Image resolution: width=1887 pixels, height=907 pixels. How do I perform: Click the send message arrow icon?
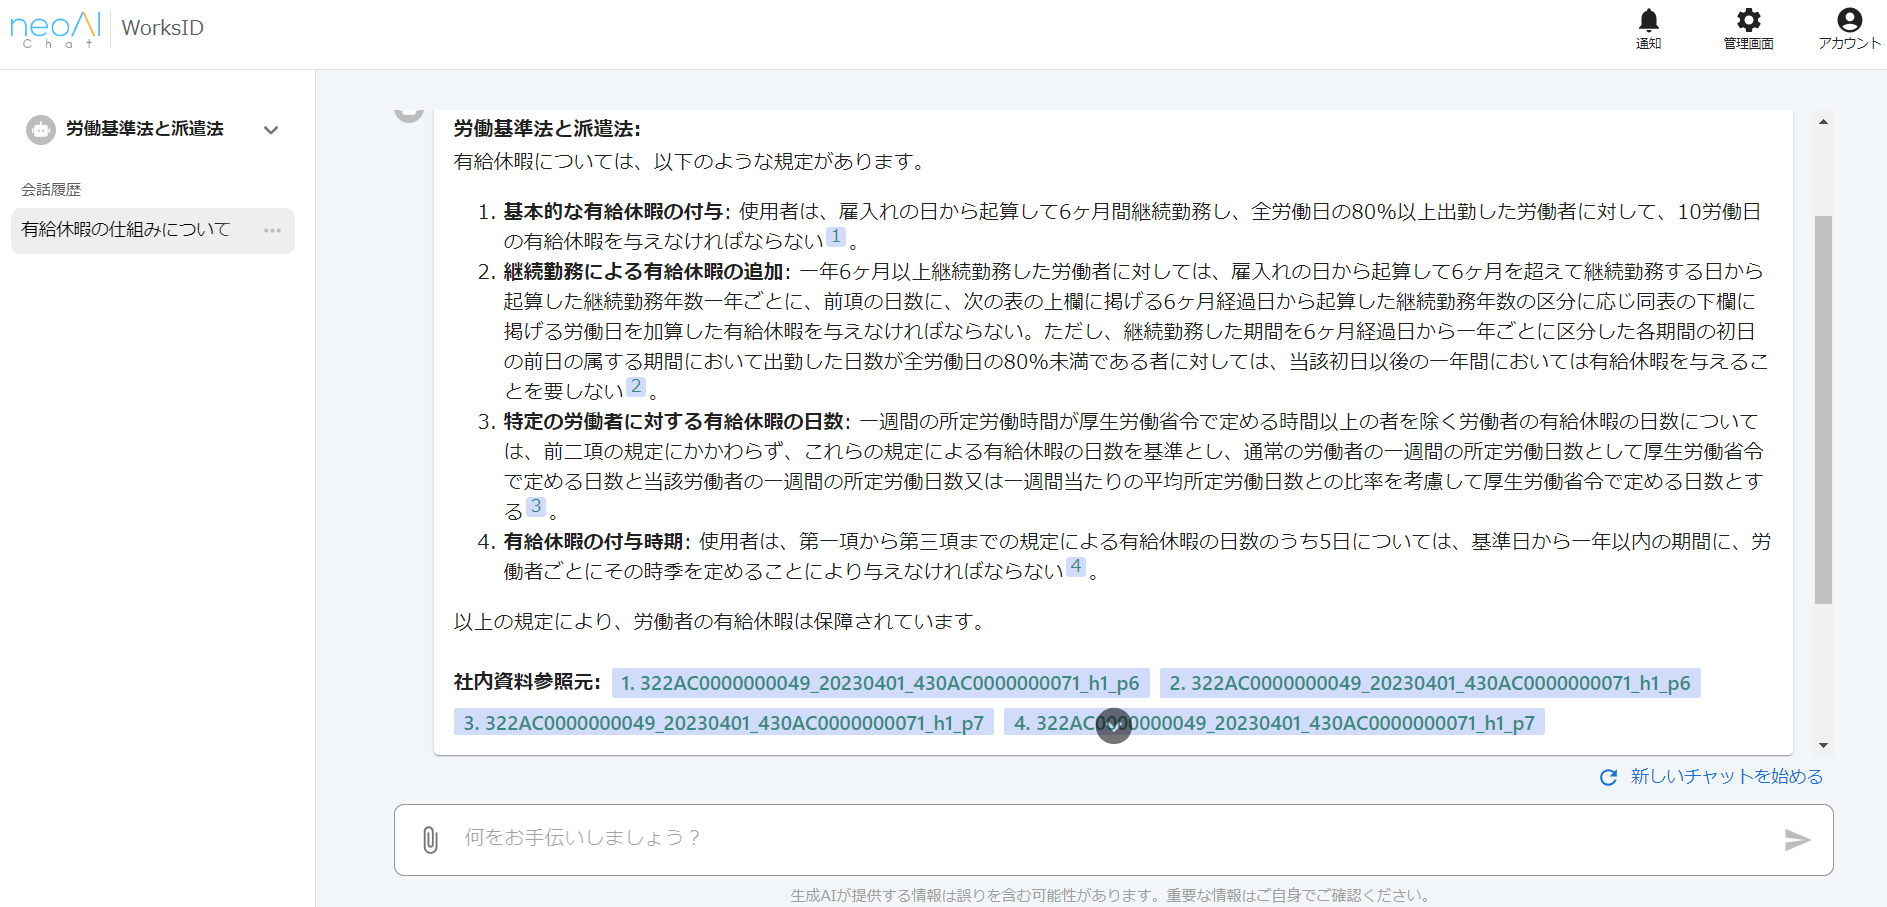(1797, 839)
